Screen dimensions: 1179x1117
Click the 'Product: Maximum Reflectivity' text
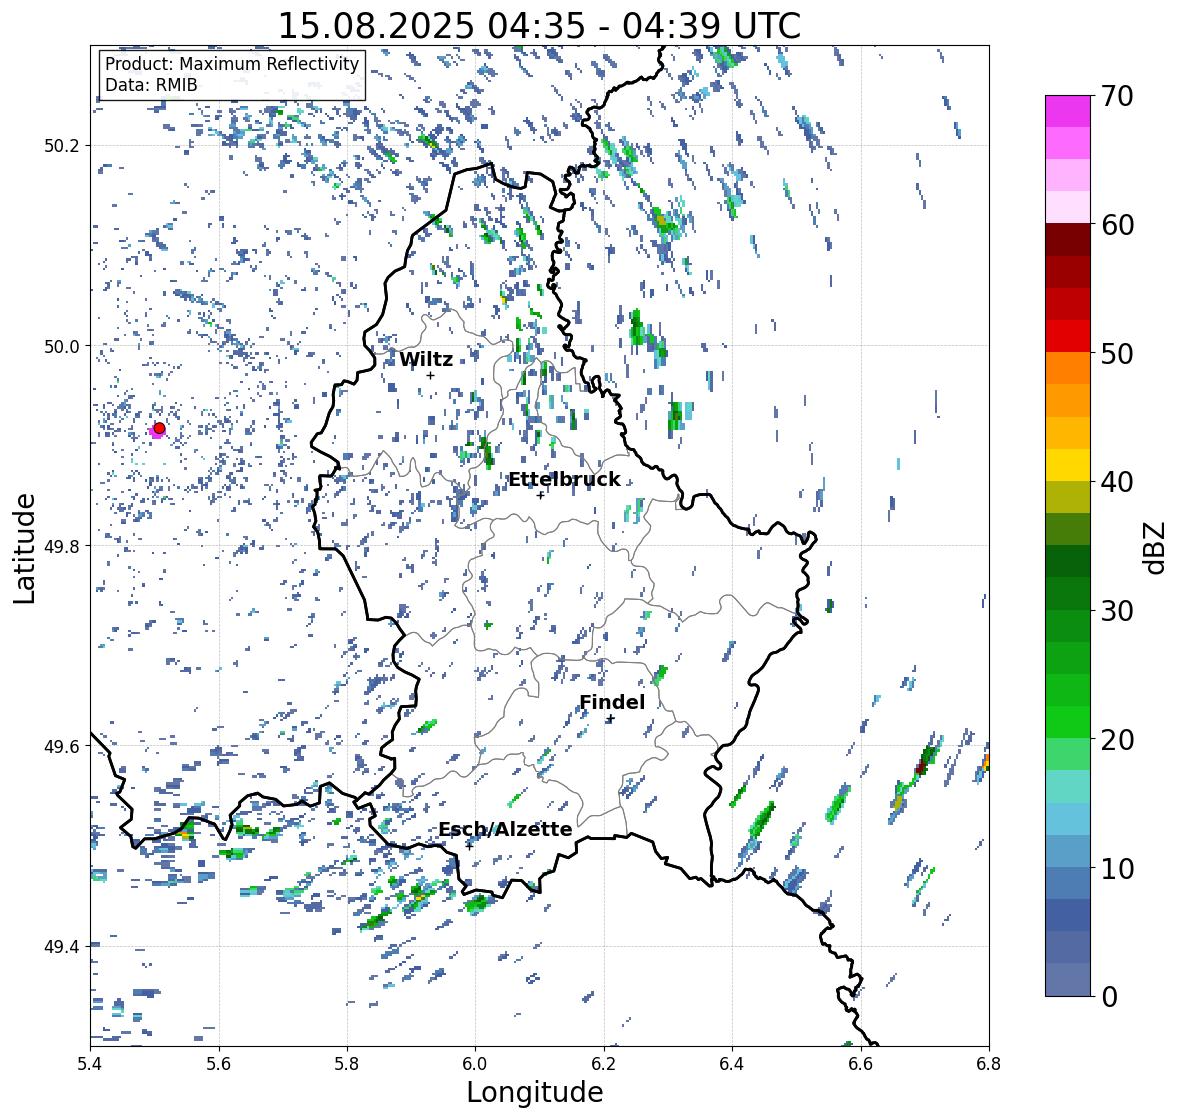coord(232,64)
